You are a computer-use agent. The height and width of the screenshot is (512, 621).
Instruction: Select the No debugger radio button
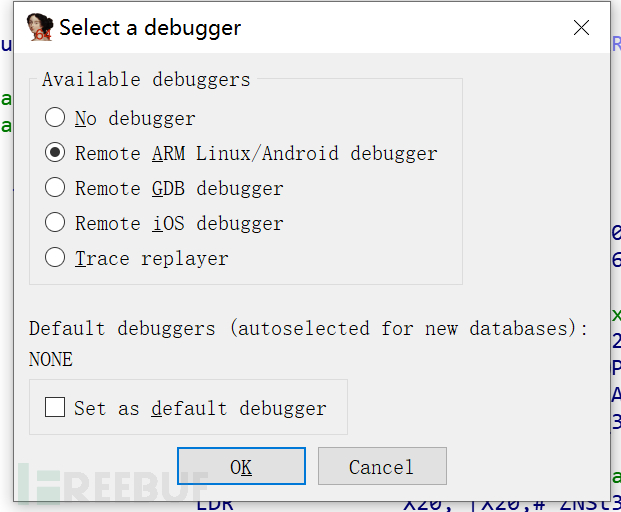pos(56,118)
